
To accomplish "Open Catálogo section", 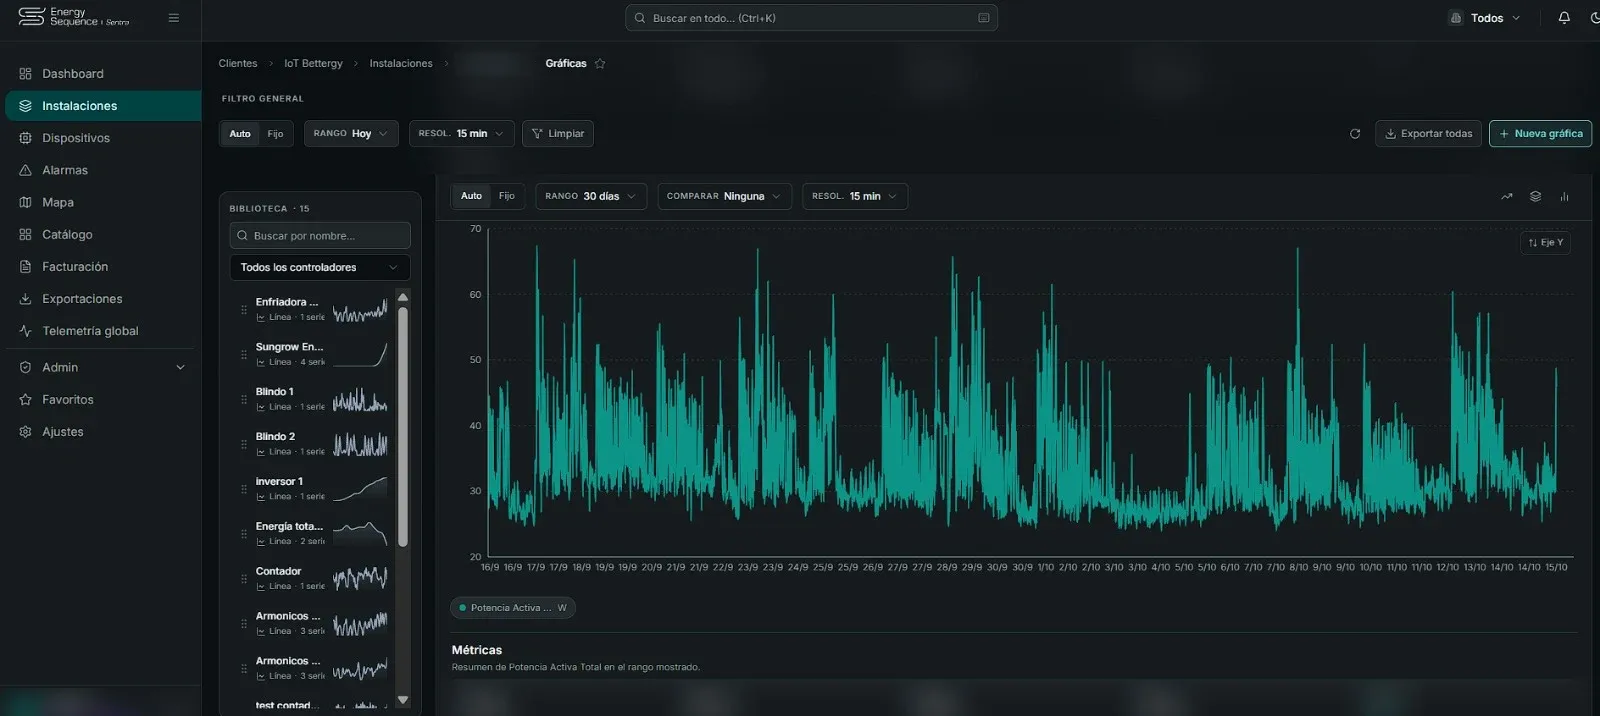I will click(100, 235).
